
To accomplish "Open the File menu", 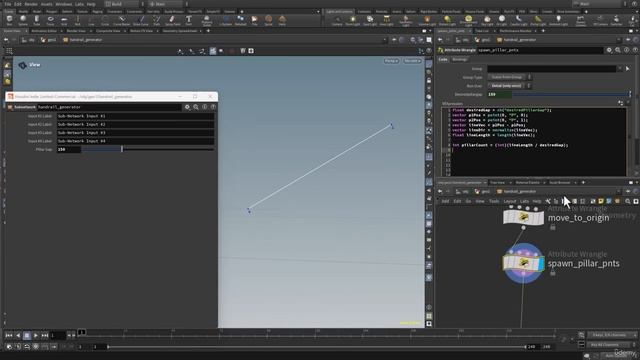I will coord(8,4).
